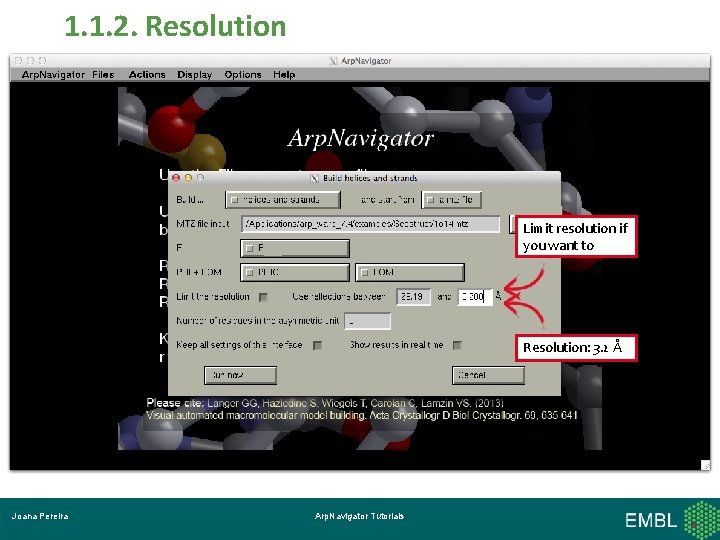This screenshot has width=720, height=540.
Task: Toggle Keep all settings of the interface
Action: click(x=317, y=345)
